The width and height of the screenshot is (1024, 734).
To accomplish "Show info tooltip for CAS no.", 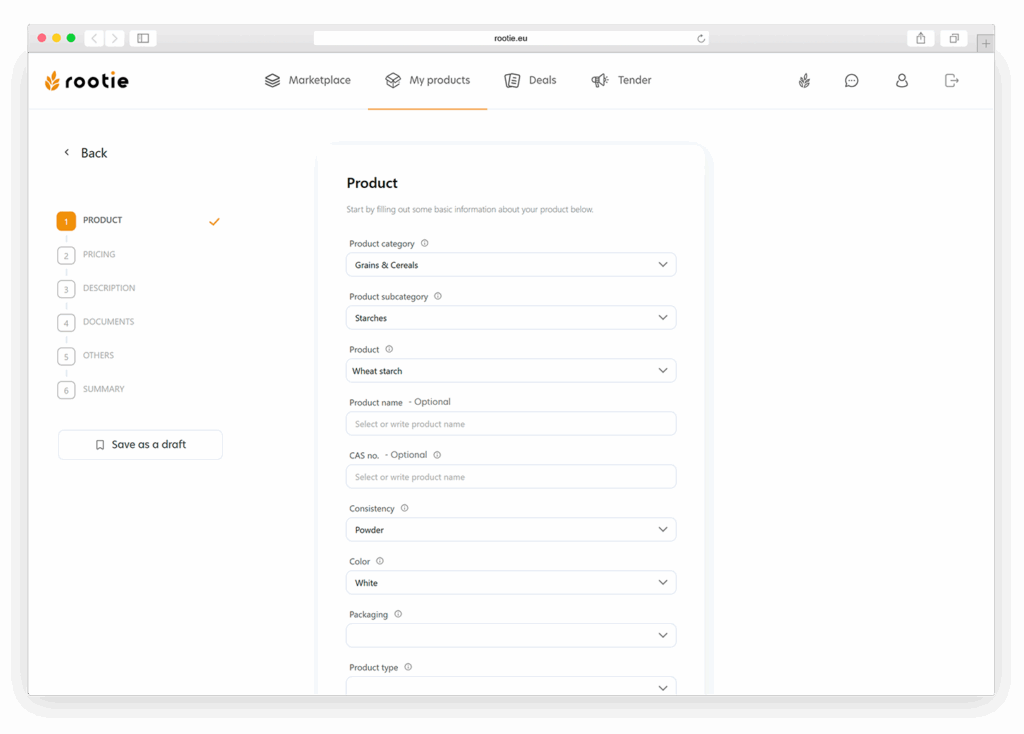I will [x=437, y=455].
